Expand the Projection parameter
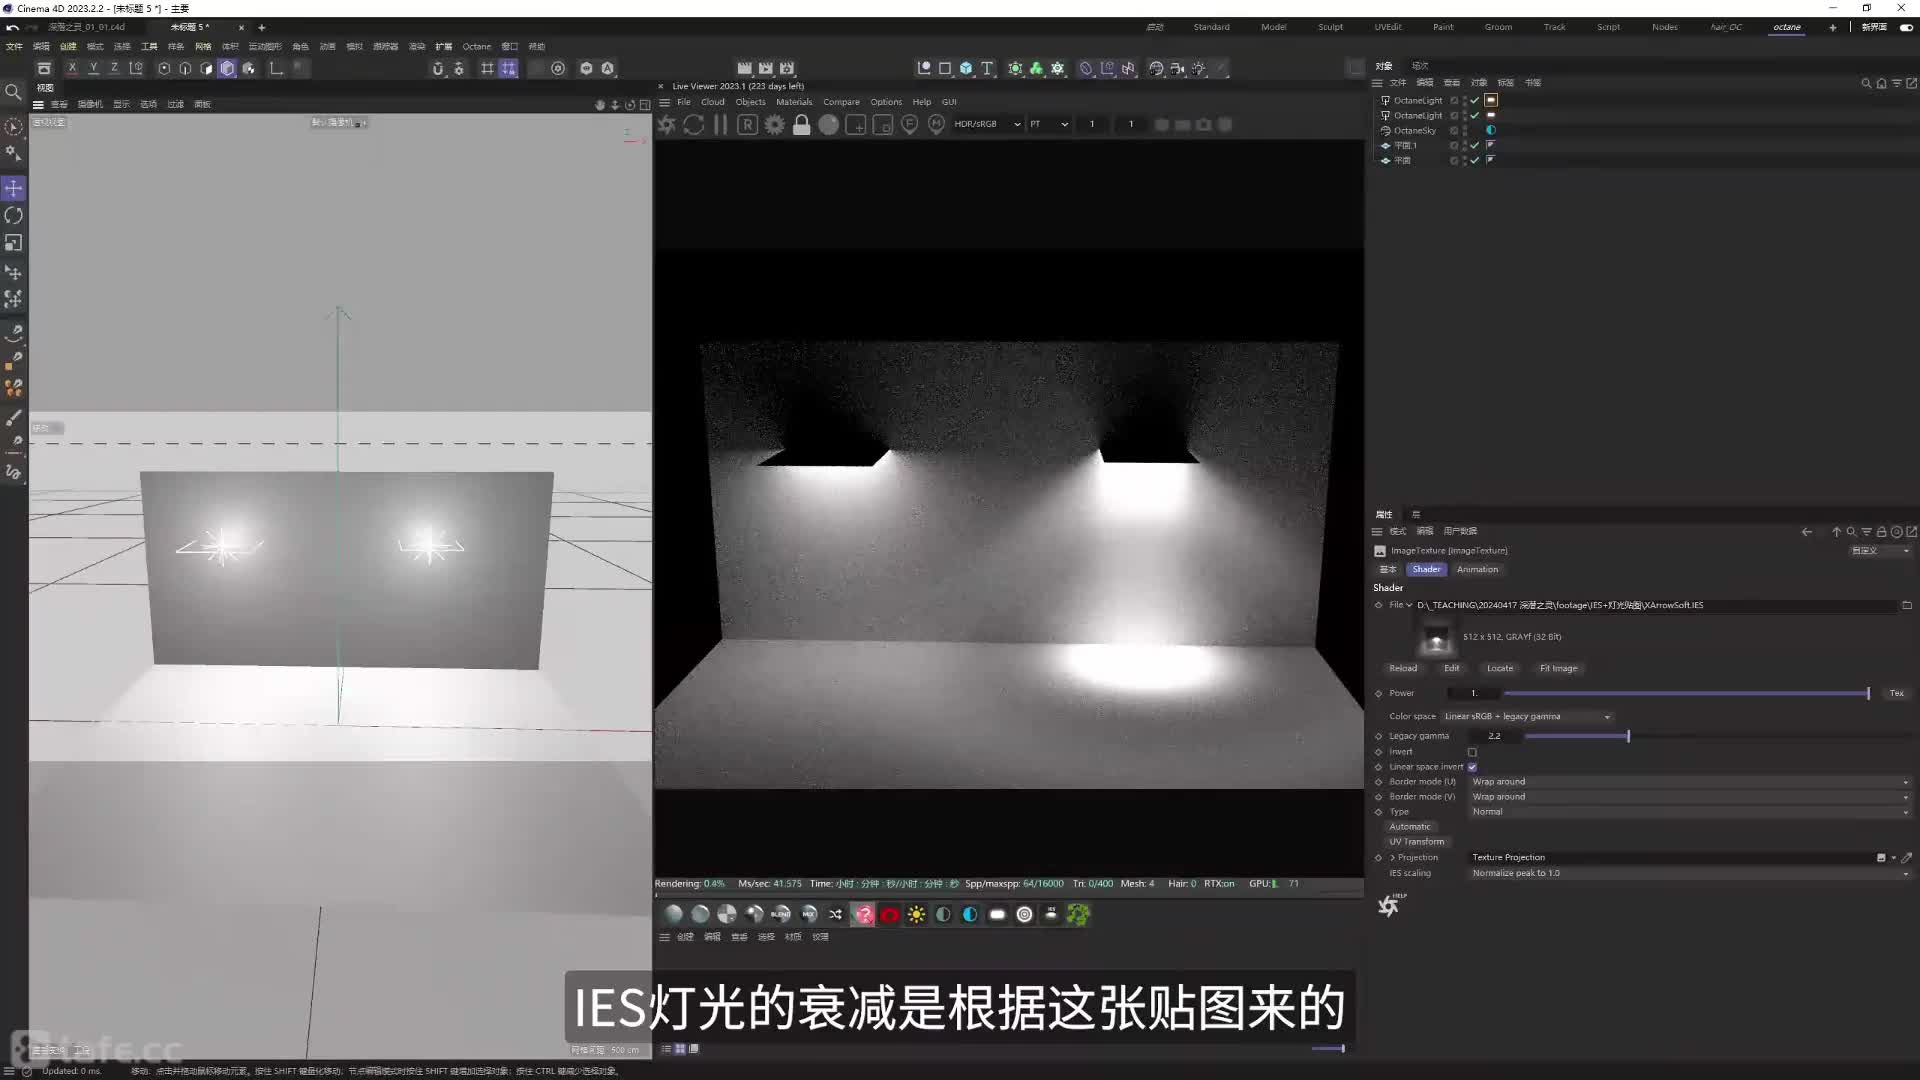Screen dimensions: 1920x1080 click(x=1392, y=858)
